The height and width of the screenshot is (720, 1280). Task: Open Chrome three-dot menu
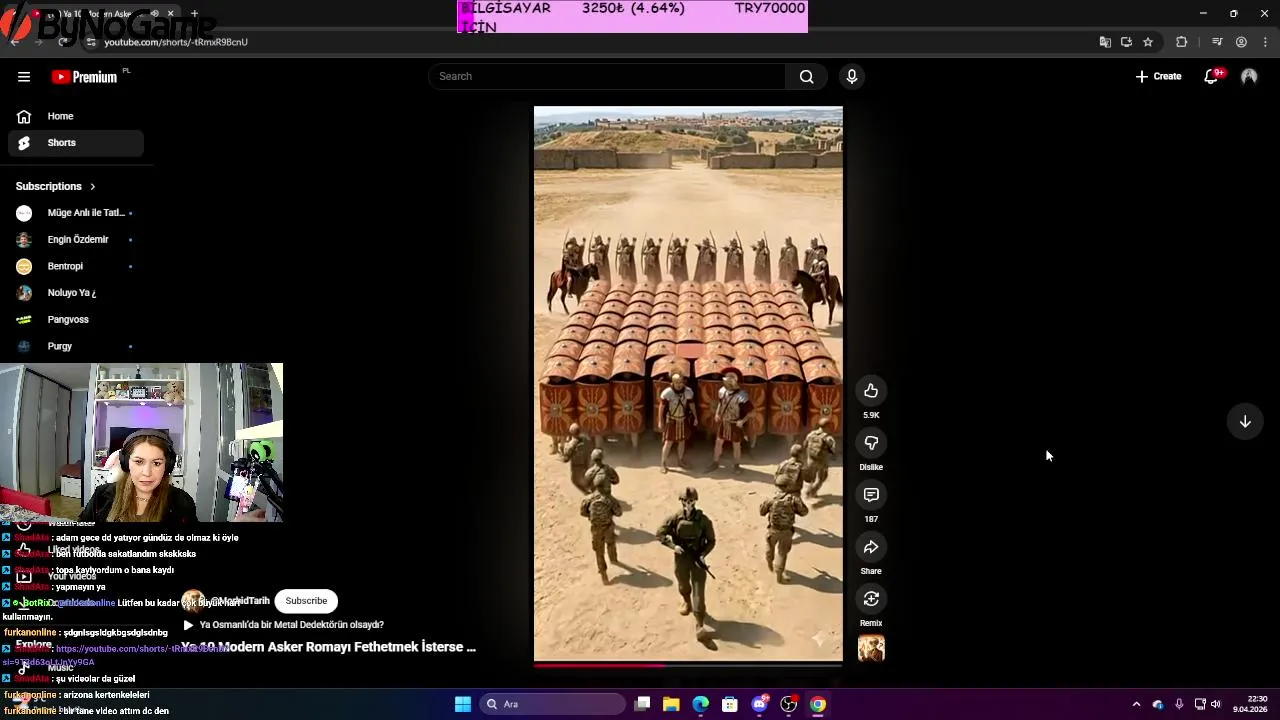pyautogui.click(x=1265, y=42)
